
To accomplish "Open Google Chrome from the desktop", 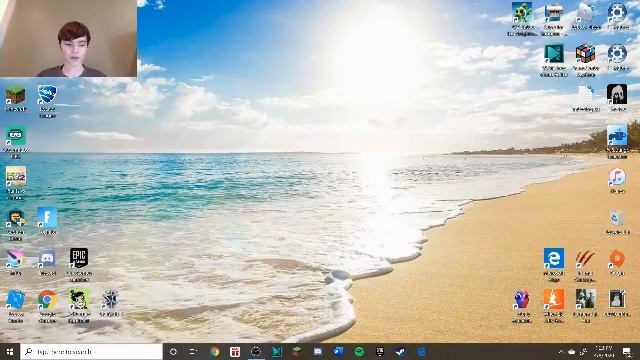I will click(x=47, y=306).
